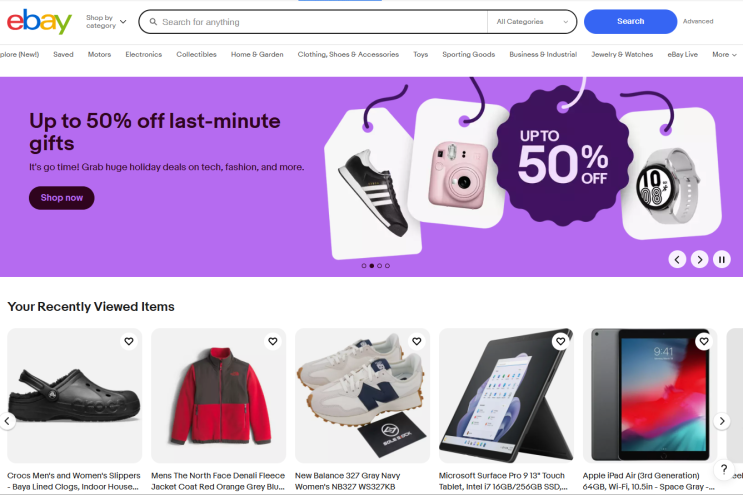
Task: Pause the banner carousel
Action: coord(722,259)
